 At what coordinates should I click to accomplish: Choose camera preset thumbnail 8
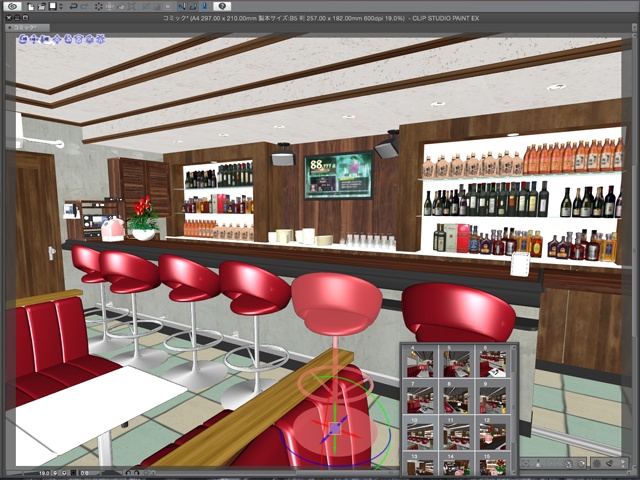point(456,398)
